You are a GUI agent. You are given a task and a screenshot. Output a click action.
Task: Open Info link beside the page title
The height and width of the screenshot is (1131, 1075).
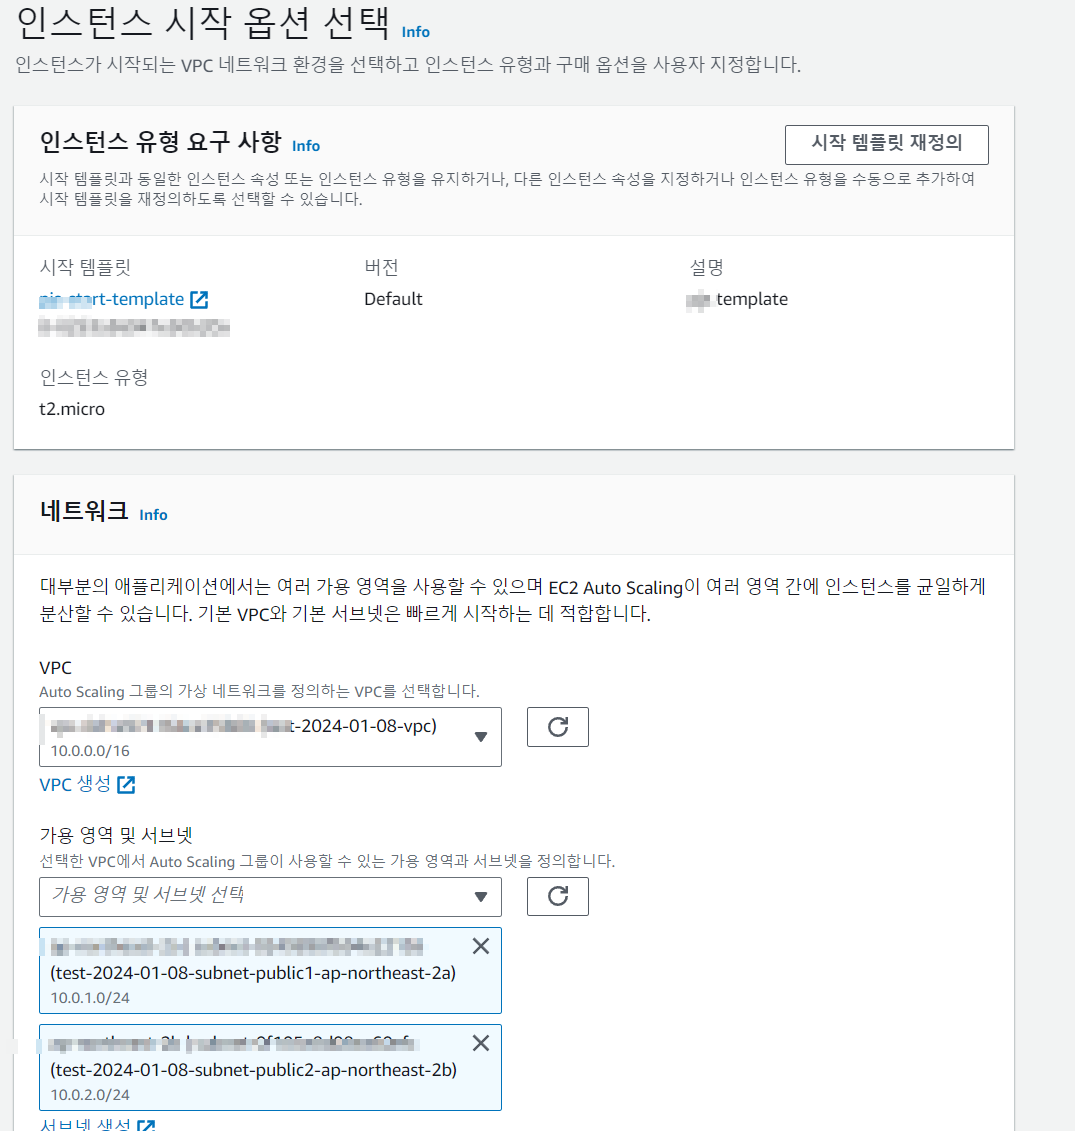pyautogui.click(x=415, y=32)
